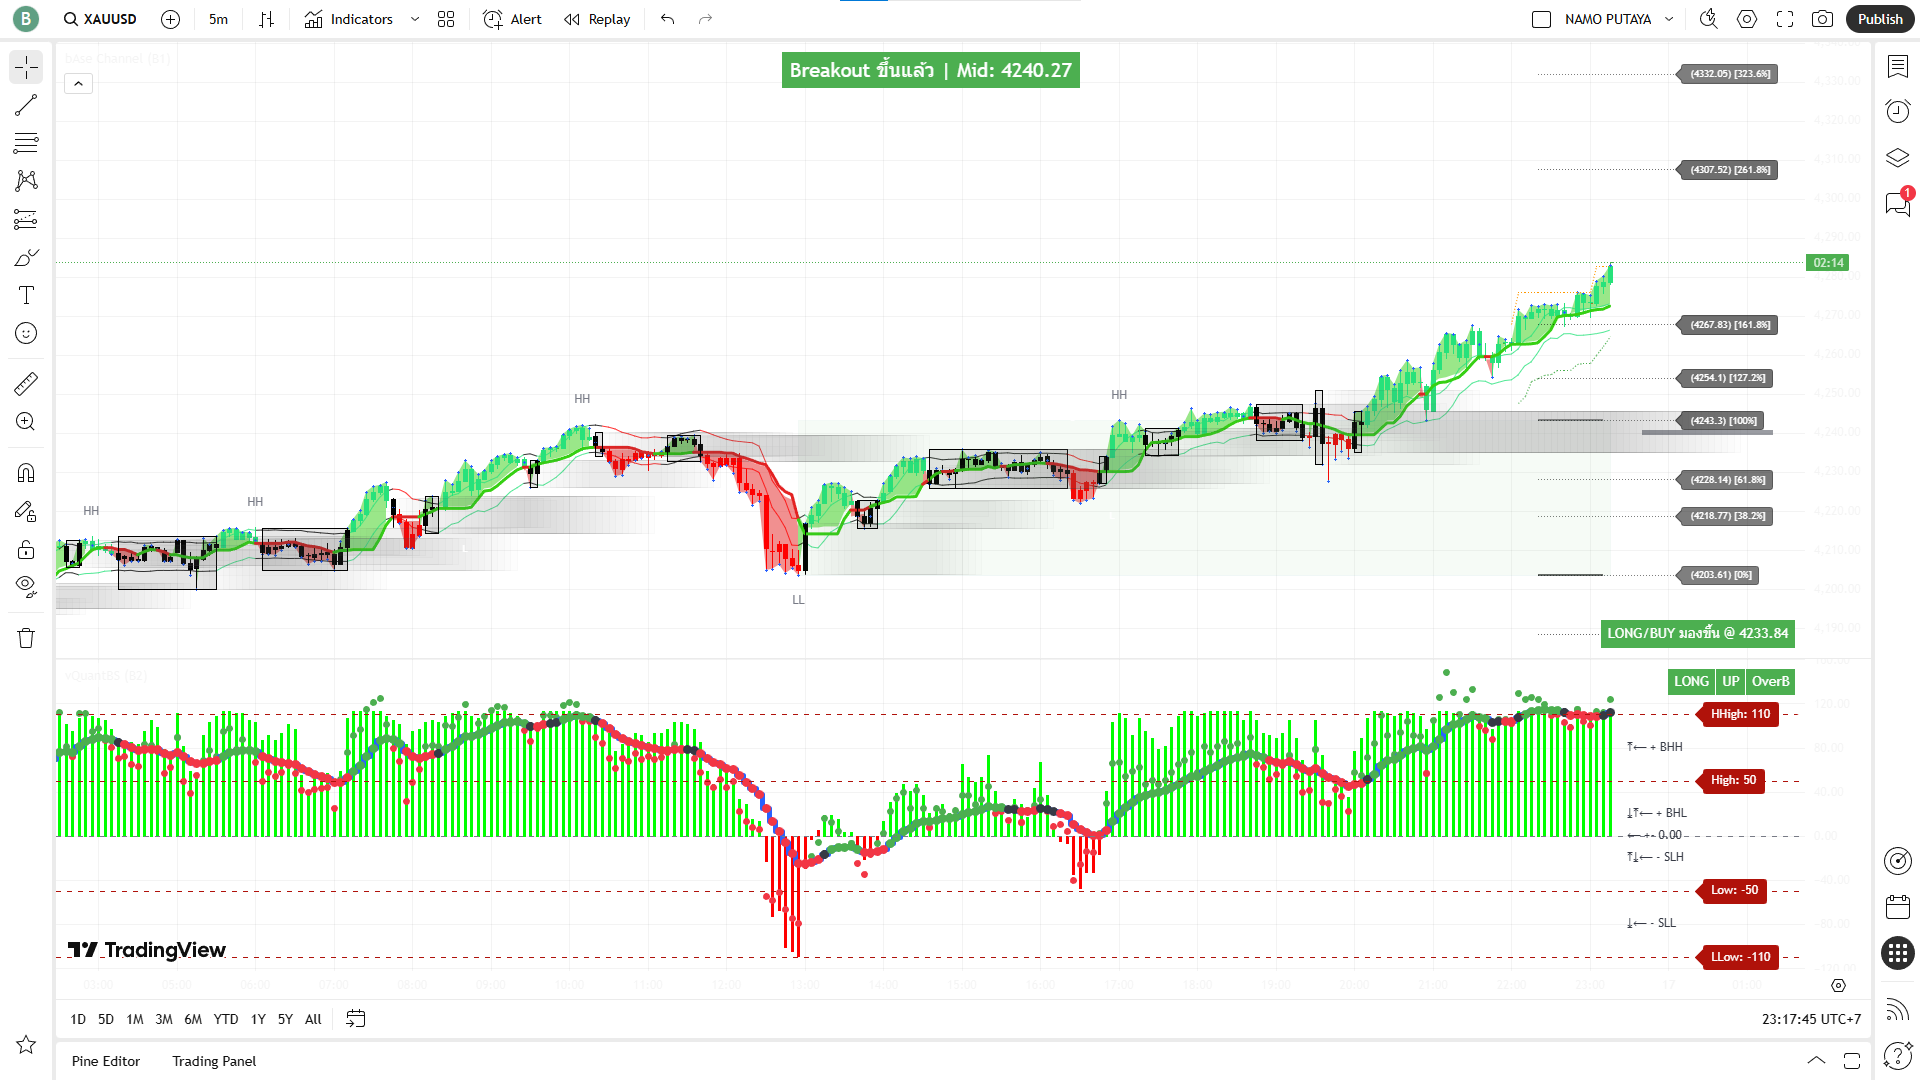The width and height of the screenshot is (1920, 1080).
Task: Click the trash remove objects icon
Action: 26,638
